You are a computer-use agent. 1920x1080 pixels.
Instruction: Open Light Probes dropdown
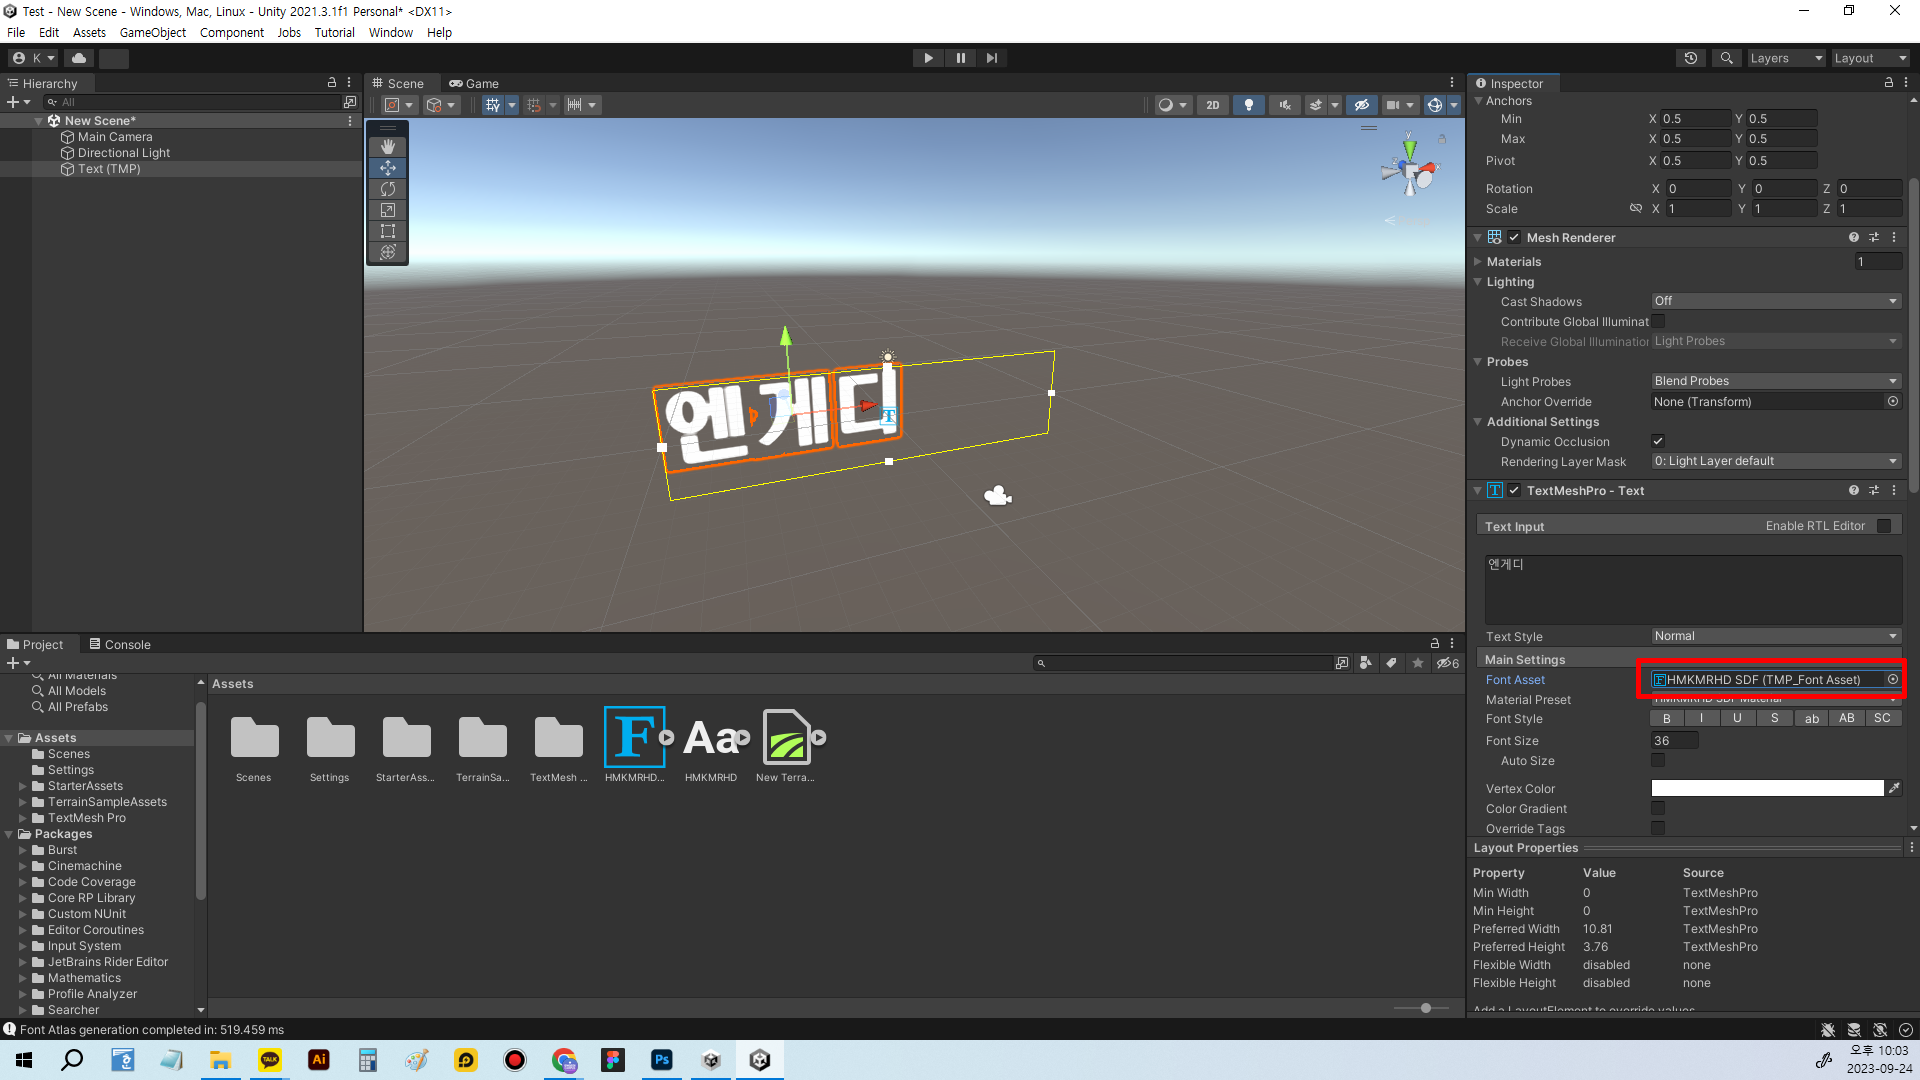(1776, 381)
